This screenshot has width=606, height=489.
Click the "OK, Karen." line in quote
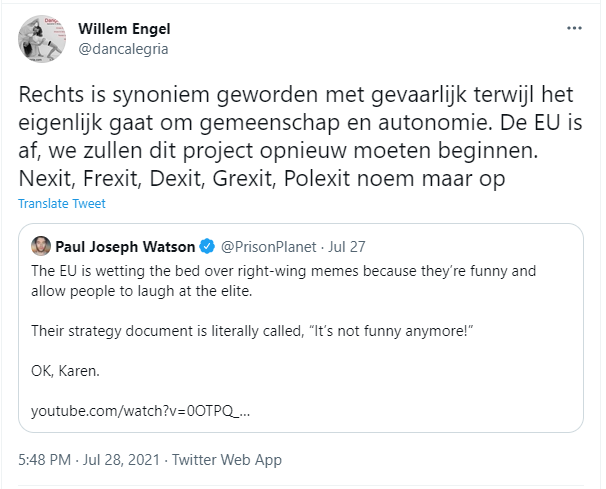(65, 371)
